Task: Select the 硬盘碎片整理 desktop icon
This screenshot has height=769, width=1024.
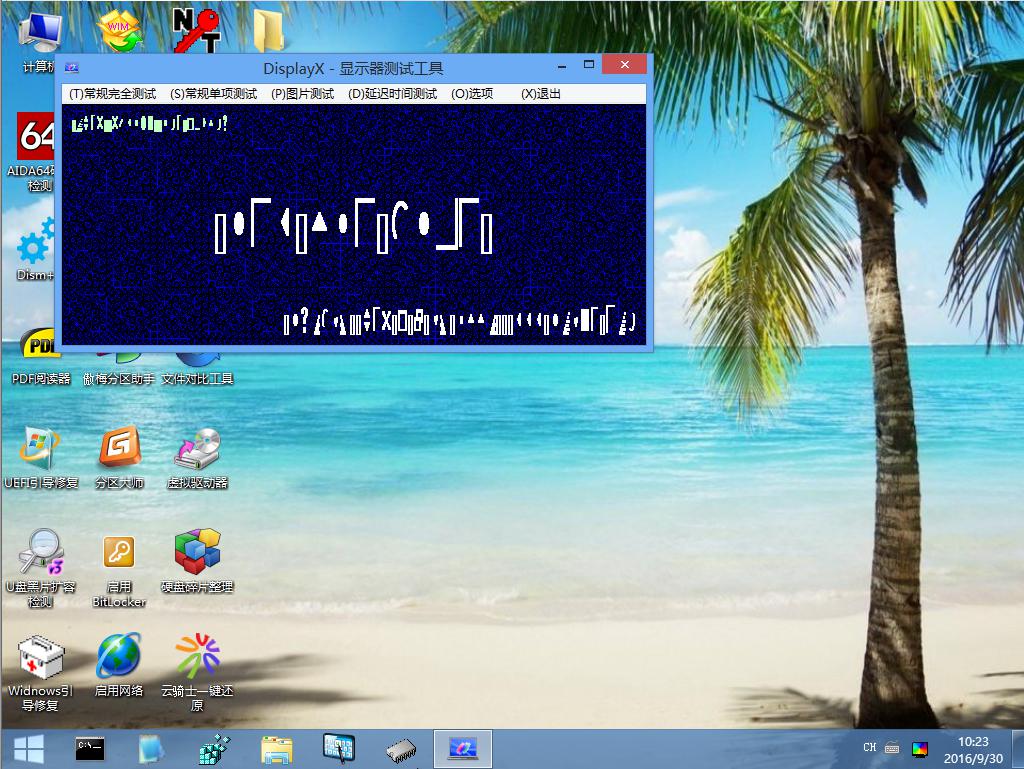Action: 197,553
